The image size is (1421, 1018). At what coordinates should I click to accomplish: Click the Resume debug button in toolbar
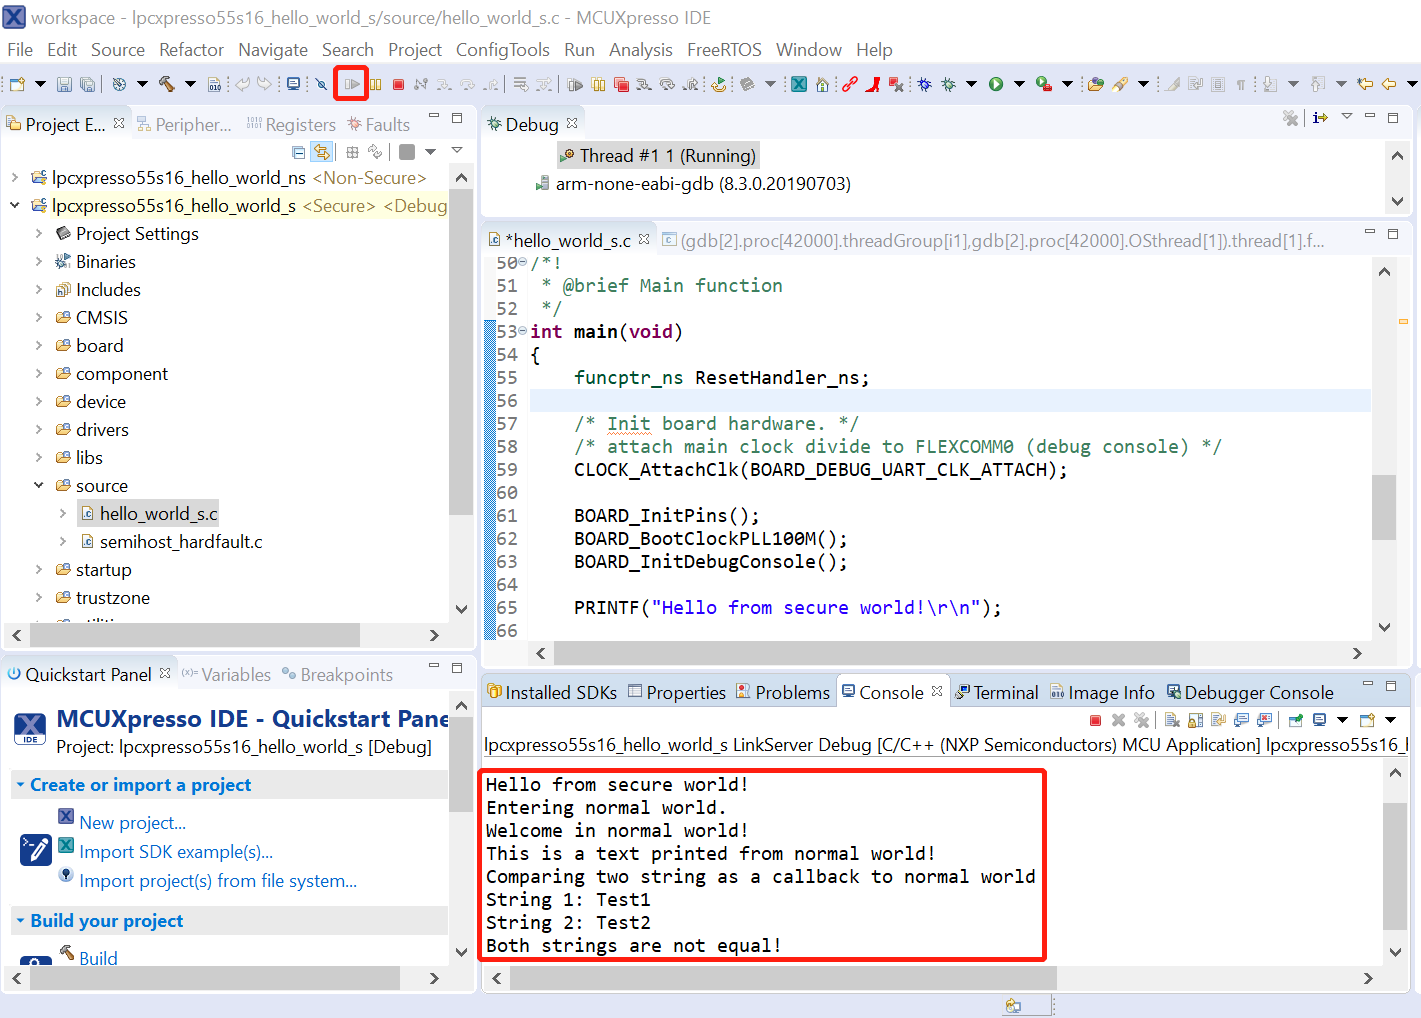[352, 85]
